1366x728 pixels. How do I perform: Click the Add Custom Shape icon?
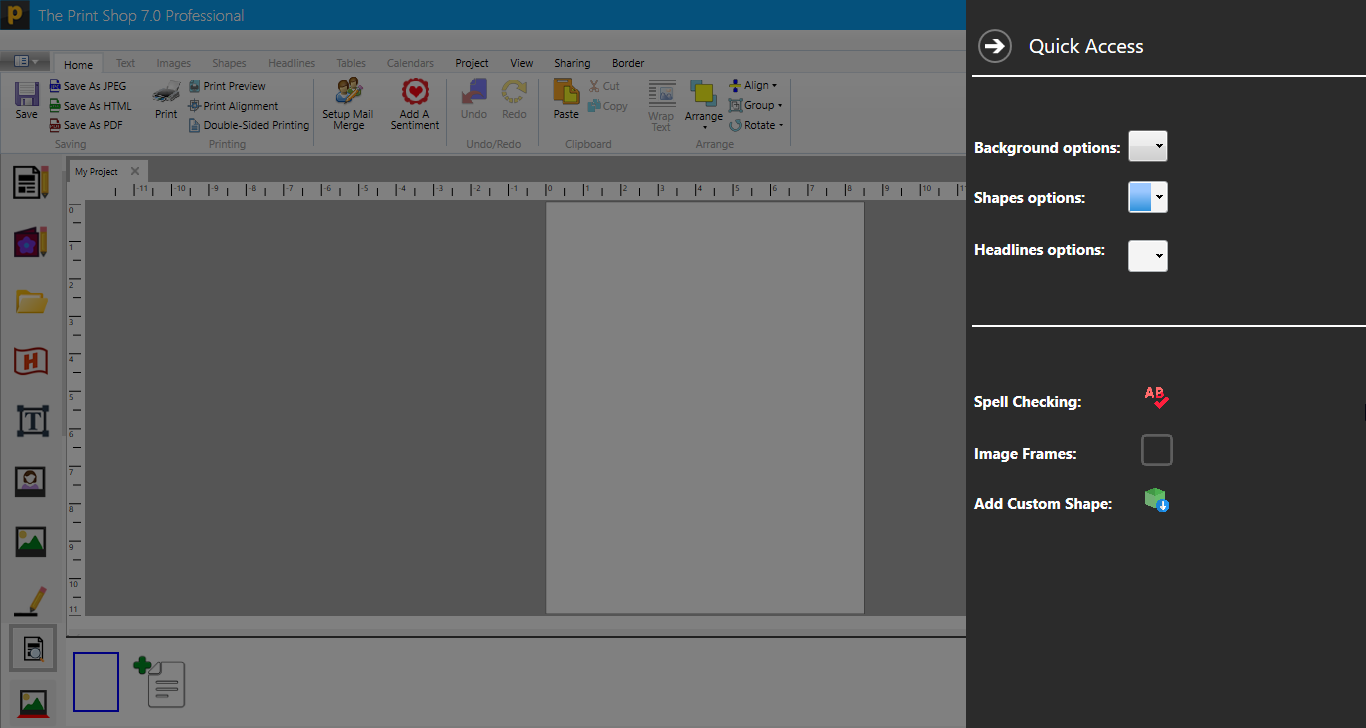click(1157, 500)
